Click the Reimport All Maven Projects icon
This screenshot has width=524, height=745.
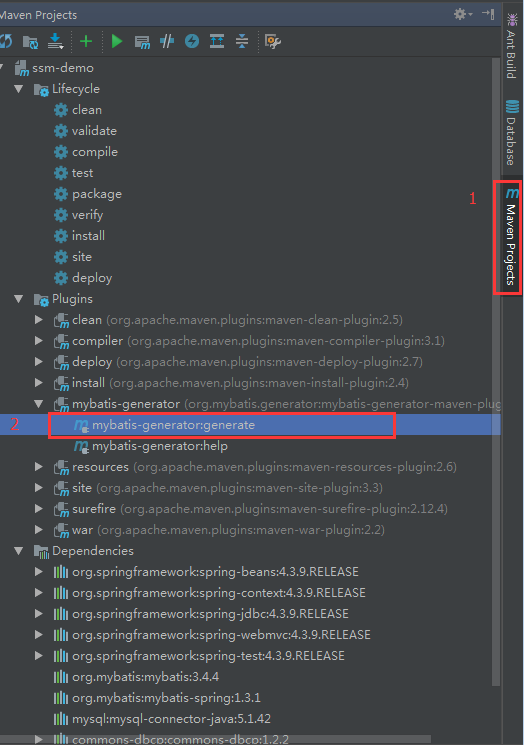(6, 41)
